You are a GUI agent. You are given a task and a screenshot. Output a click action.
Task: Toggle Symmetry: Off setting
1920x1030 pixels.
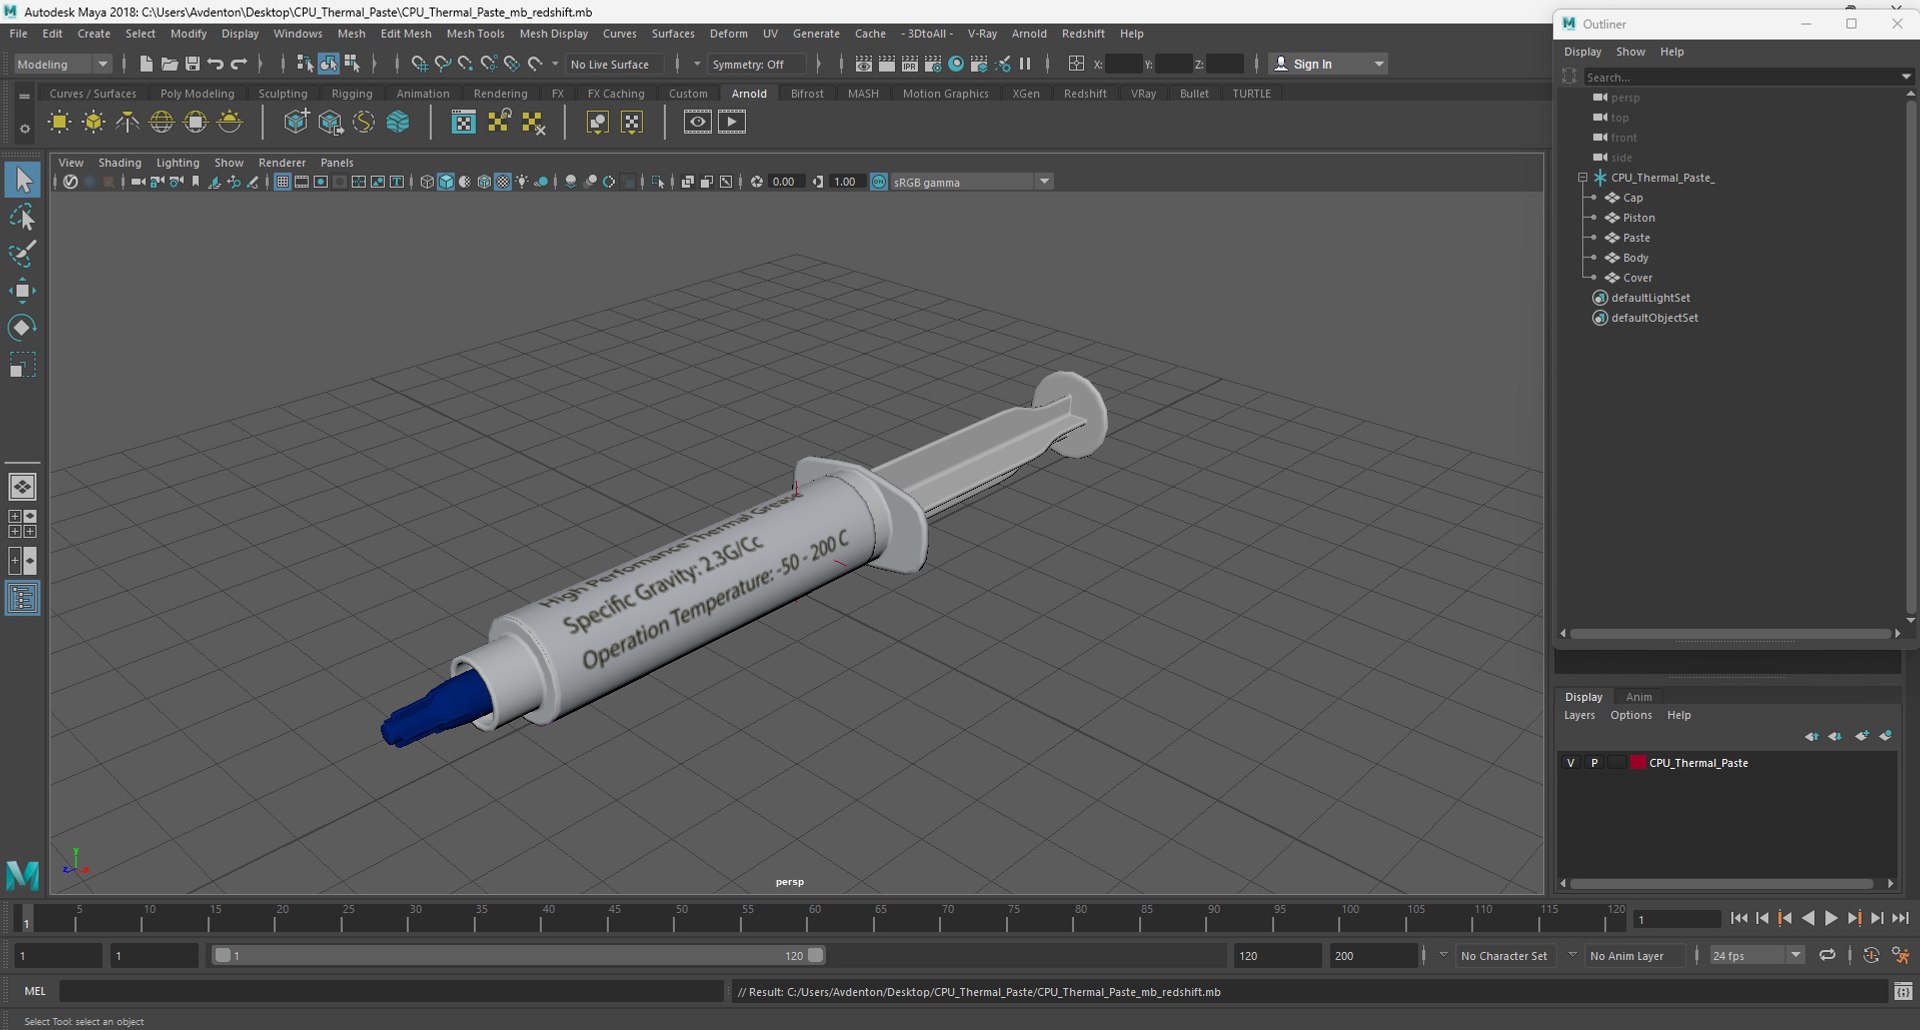pyautogui.click(x=756, y=64)
